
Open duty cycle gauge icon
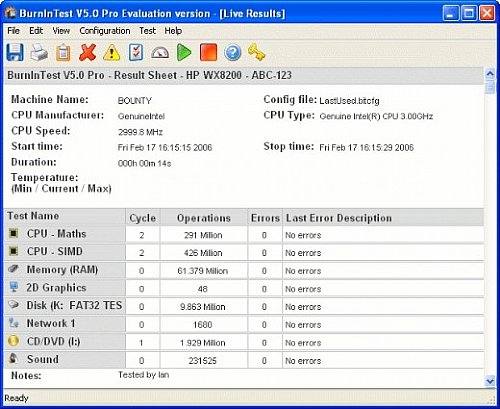click(x=160, y=53)
